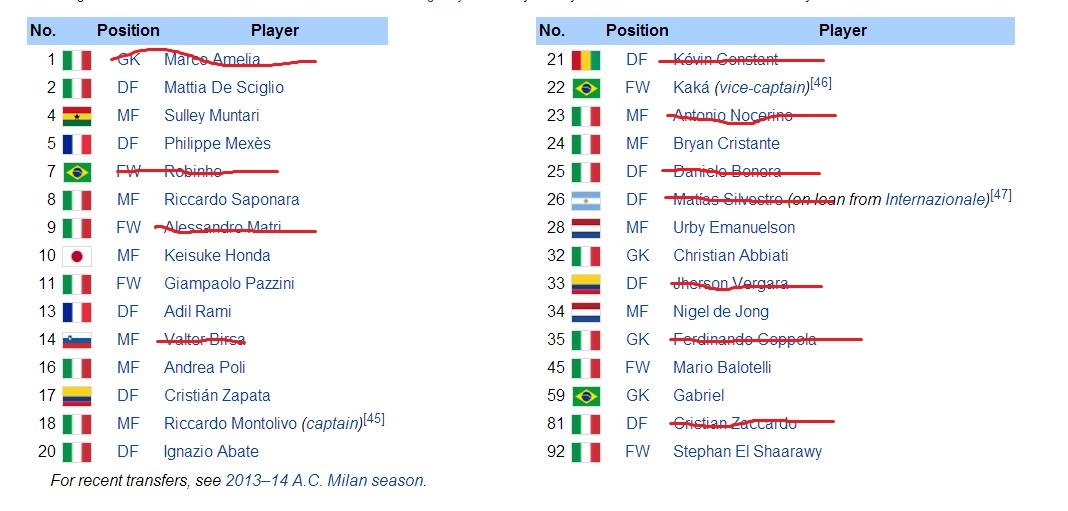
Task: Click the France flag beside Adil Rami
Action: point(77,312)
